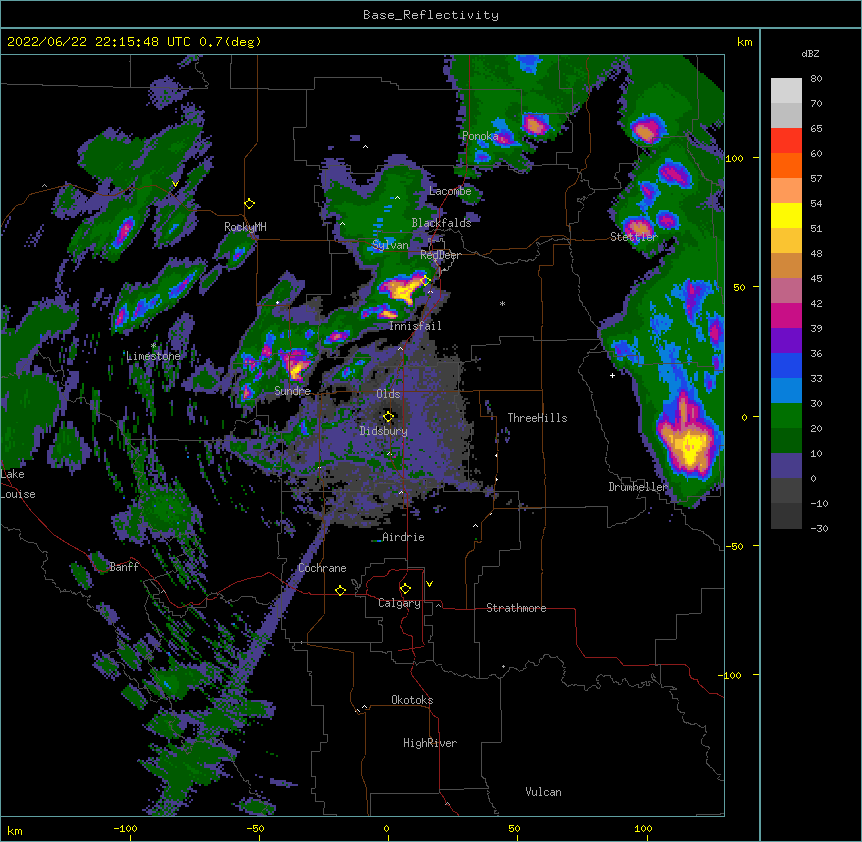Select the Calgary label
862x842 pixels.
coord(399,603)
